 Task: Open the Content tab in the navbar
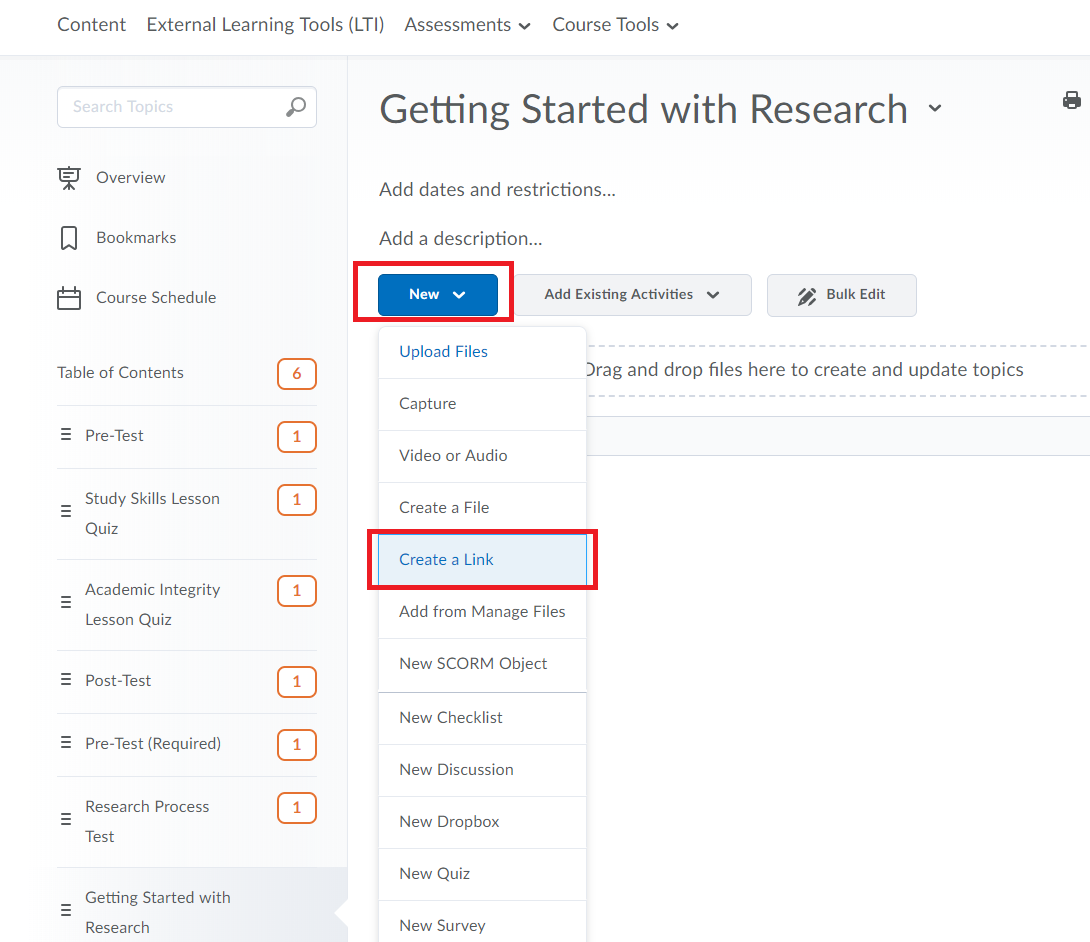91,25
